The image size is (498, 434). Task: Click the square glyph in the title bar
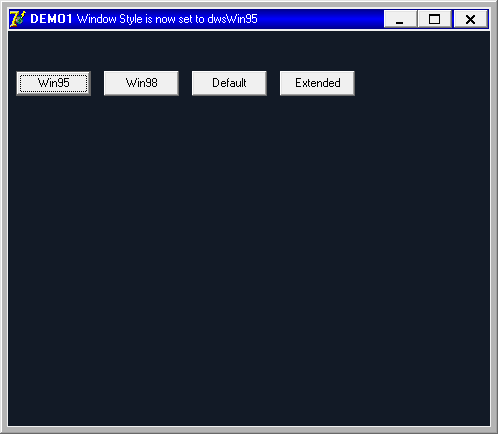pos(434,19)
